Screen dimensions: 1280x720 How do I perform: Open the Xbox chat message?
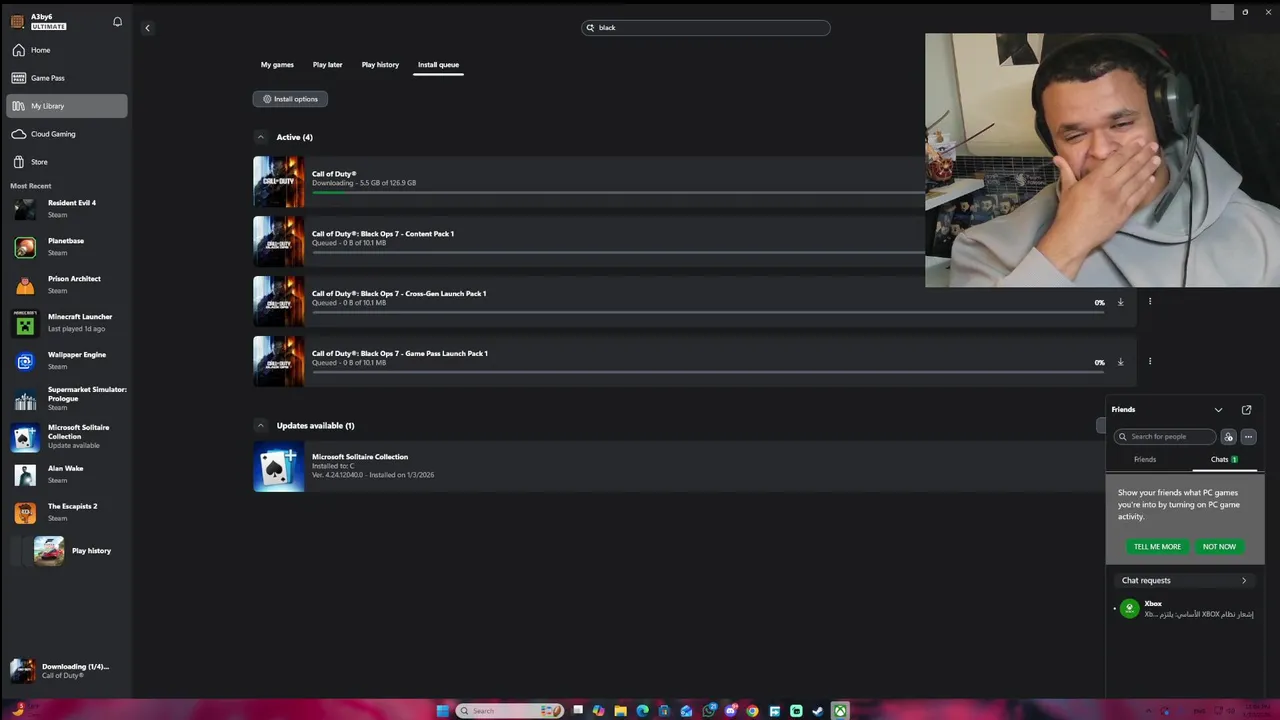click(x=1185, y=609)
